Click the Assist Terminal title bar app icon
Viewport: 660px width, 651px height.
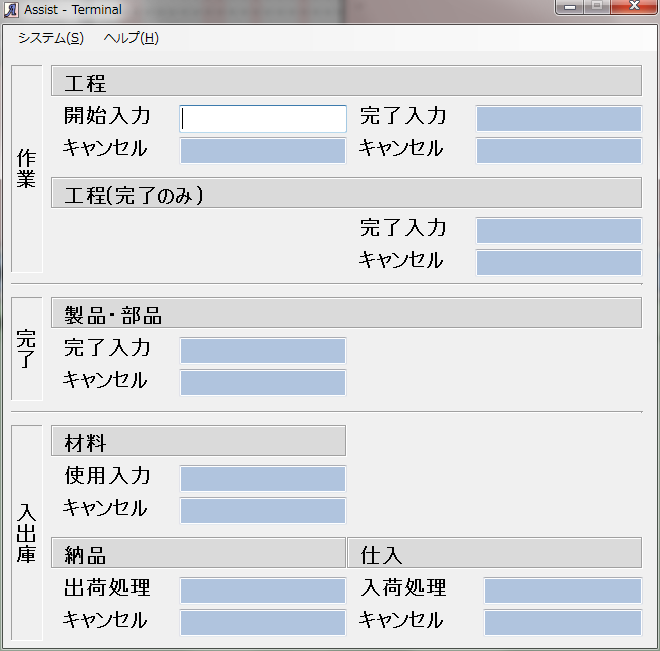click(11, 9)
